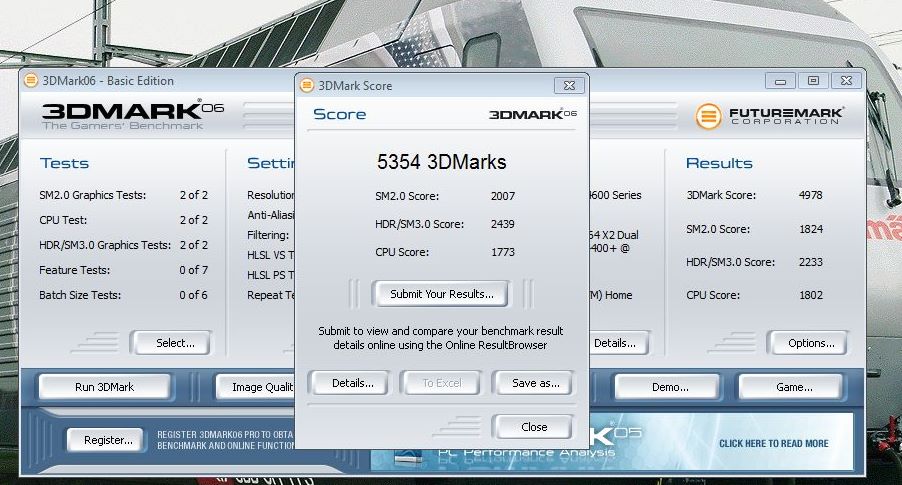Click the Game button
The height and width of the screenshot is (485, 902).
(793, 387)
